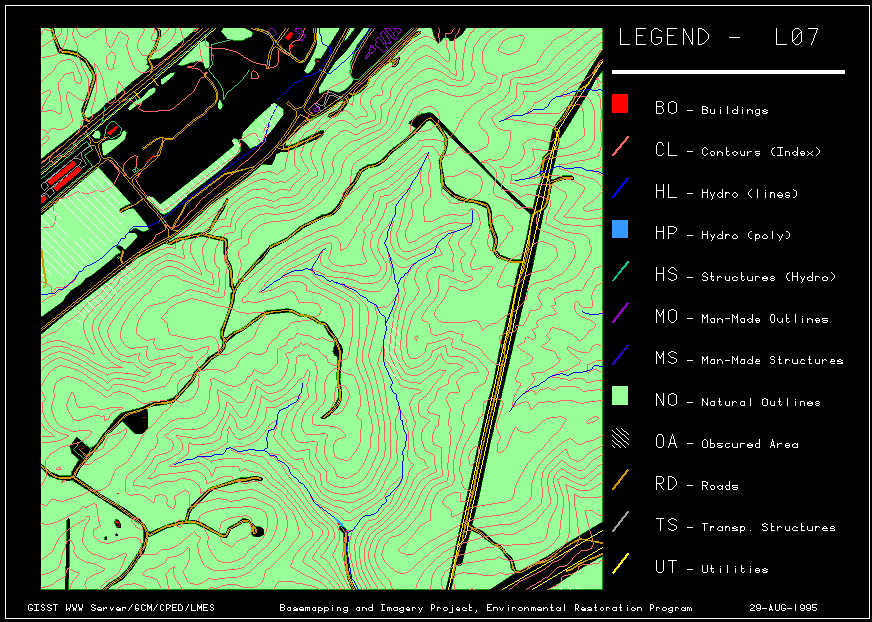This screenshot has width=872, height=622.
Task: Click the Hydro (poly) legend label
Action: (x=746, y=236)
